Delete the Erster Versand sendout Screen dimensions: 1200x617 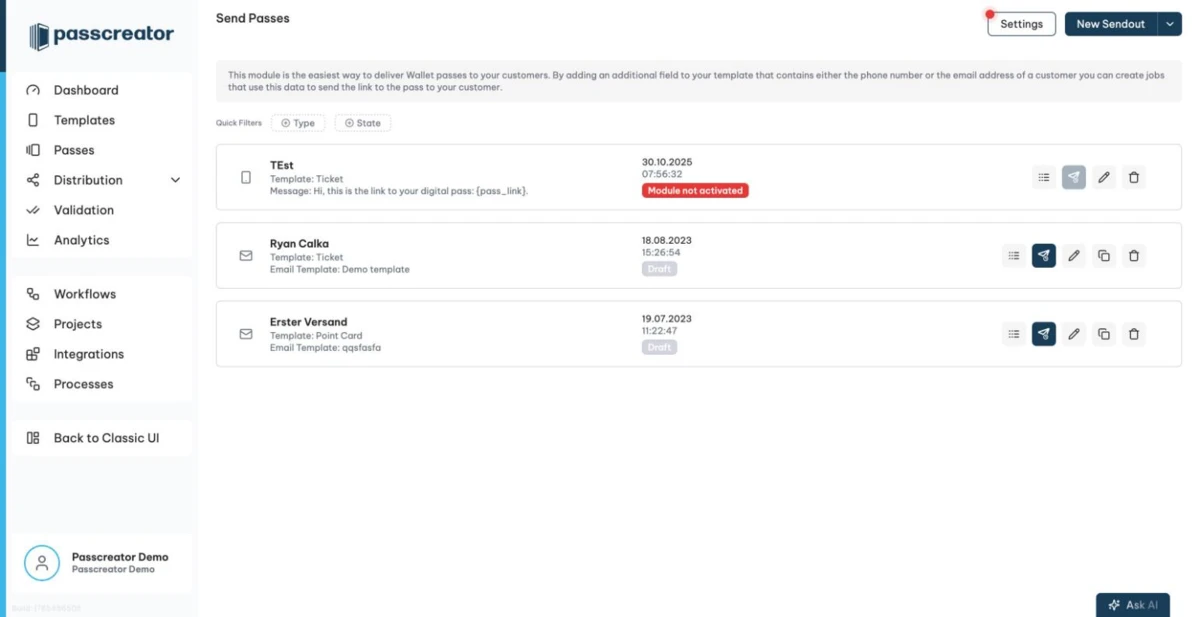pyautogui.click(x=1134, y=334)
